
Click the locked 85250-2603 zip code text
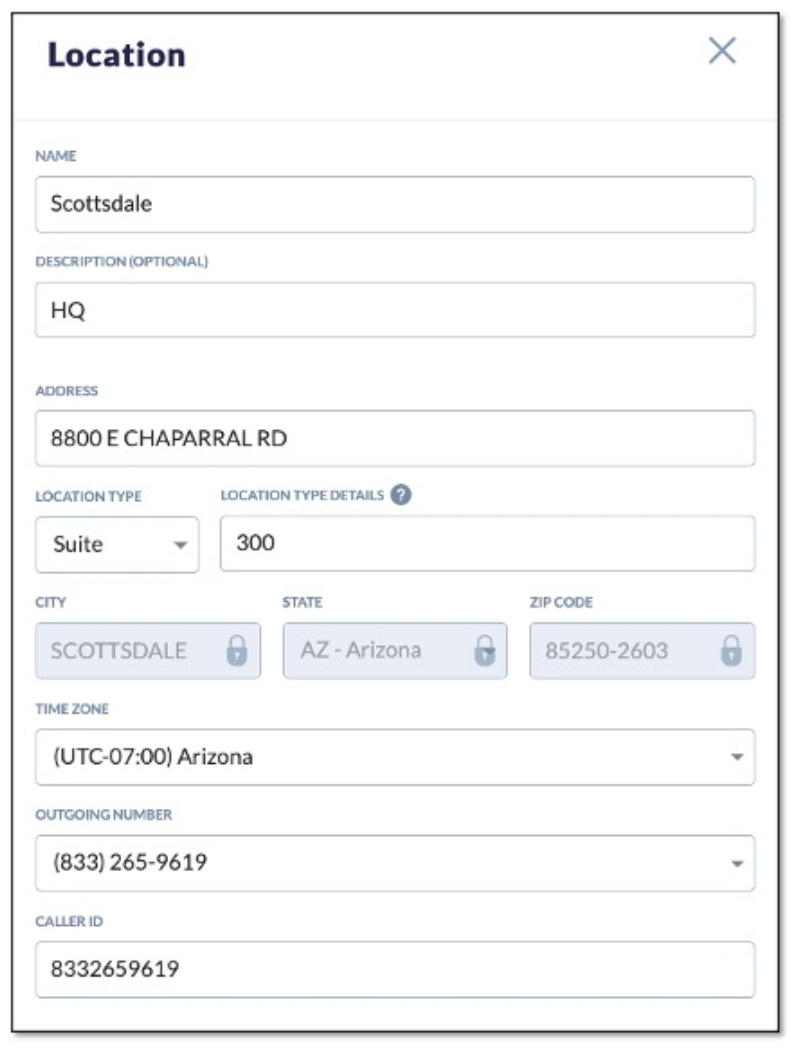[x=606, y=651]
